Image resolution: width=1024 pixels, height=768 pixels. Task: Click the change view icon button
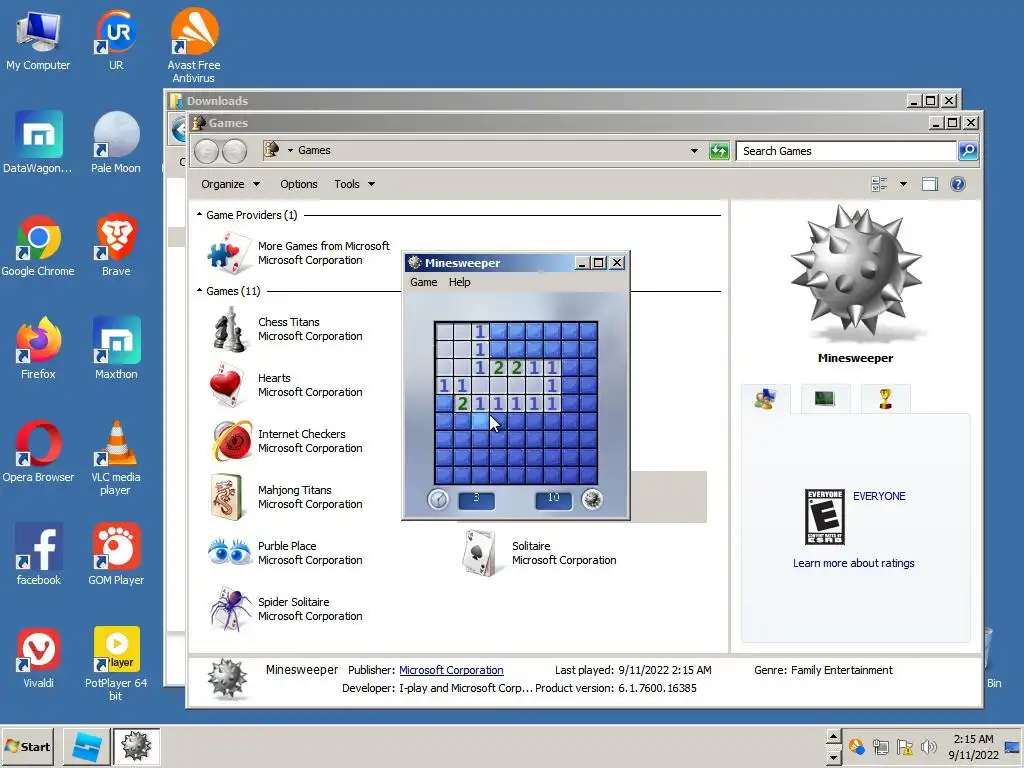tap(879, 184)
